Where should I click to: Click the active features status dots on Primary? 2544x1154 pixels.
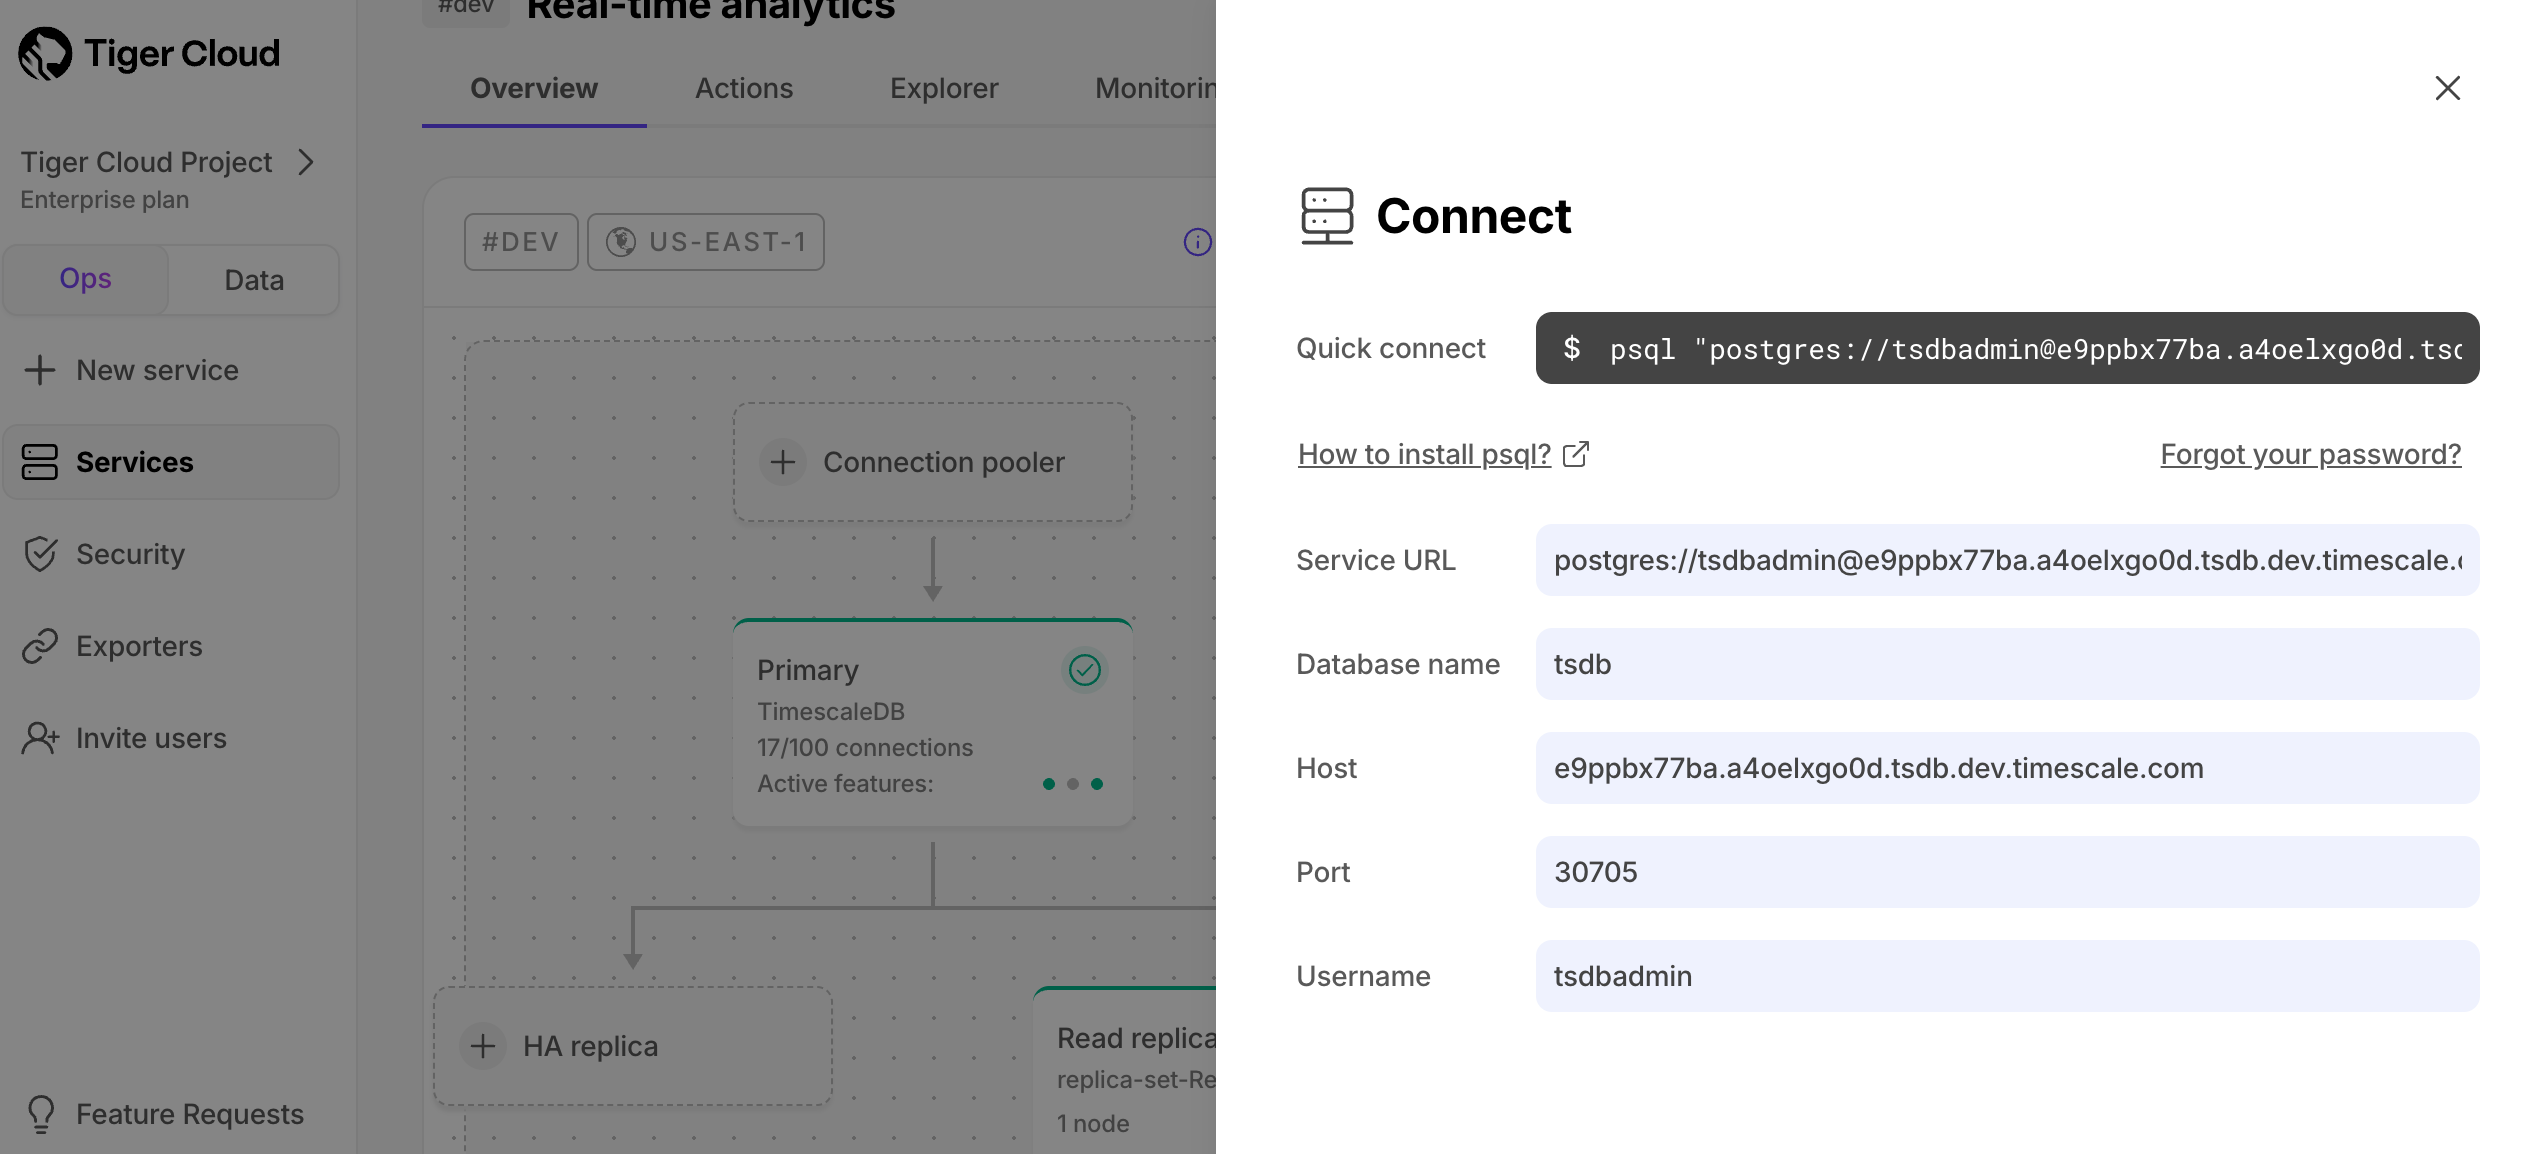[x=1073, y=784]
